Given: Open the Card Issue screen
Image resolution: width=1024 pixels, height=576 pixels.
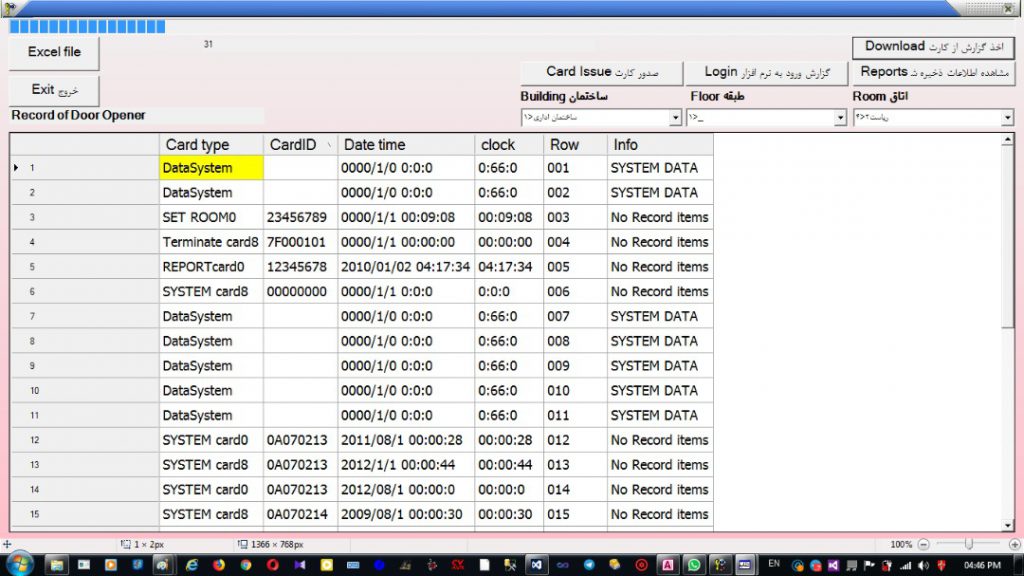Looking at the screenshot, I should click(601, 72).
